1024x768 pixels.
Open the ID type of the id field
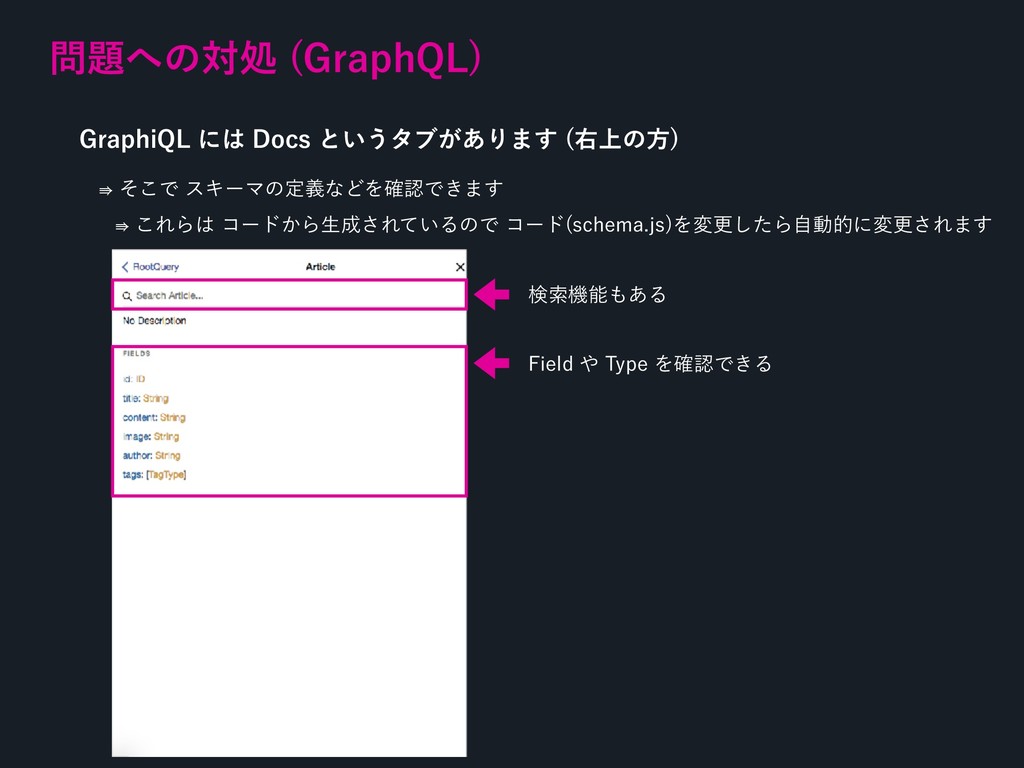tap(140, 379)
